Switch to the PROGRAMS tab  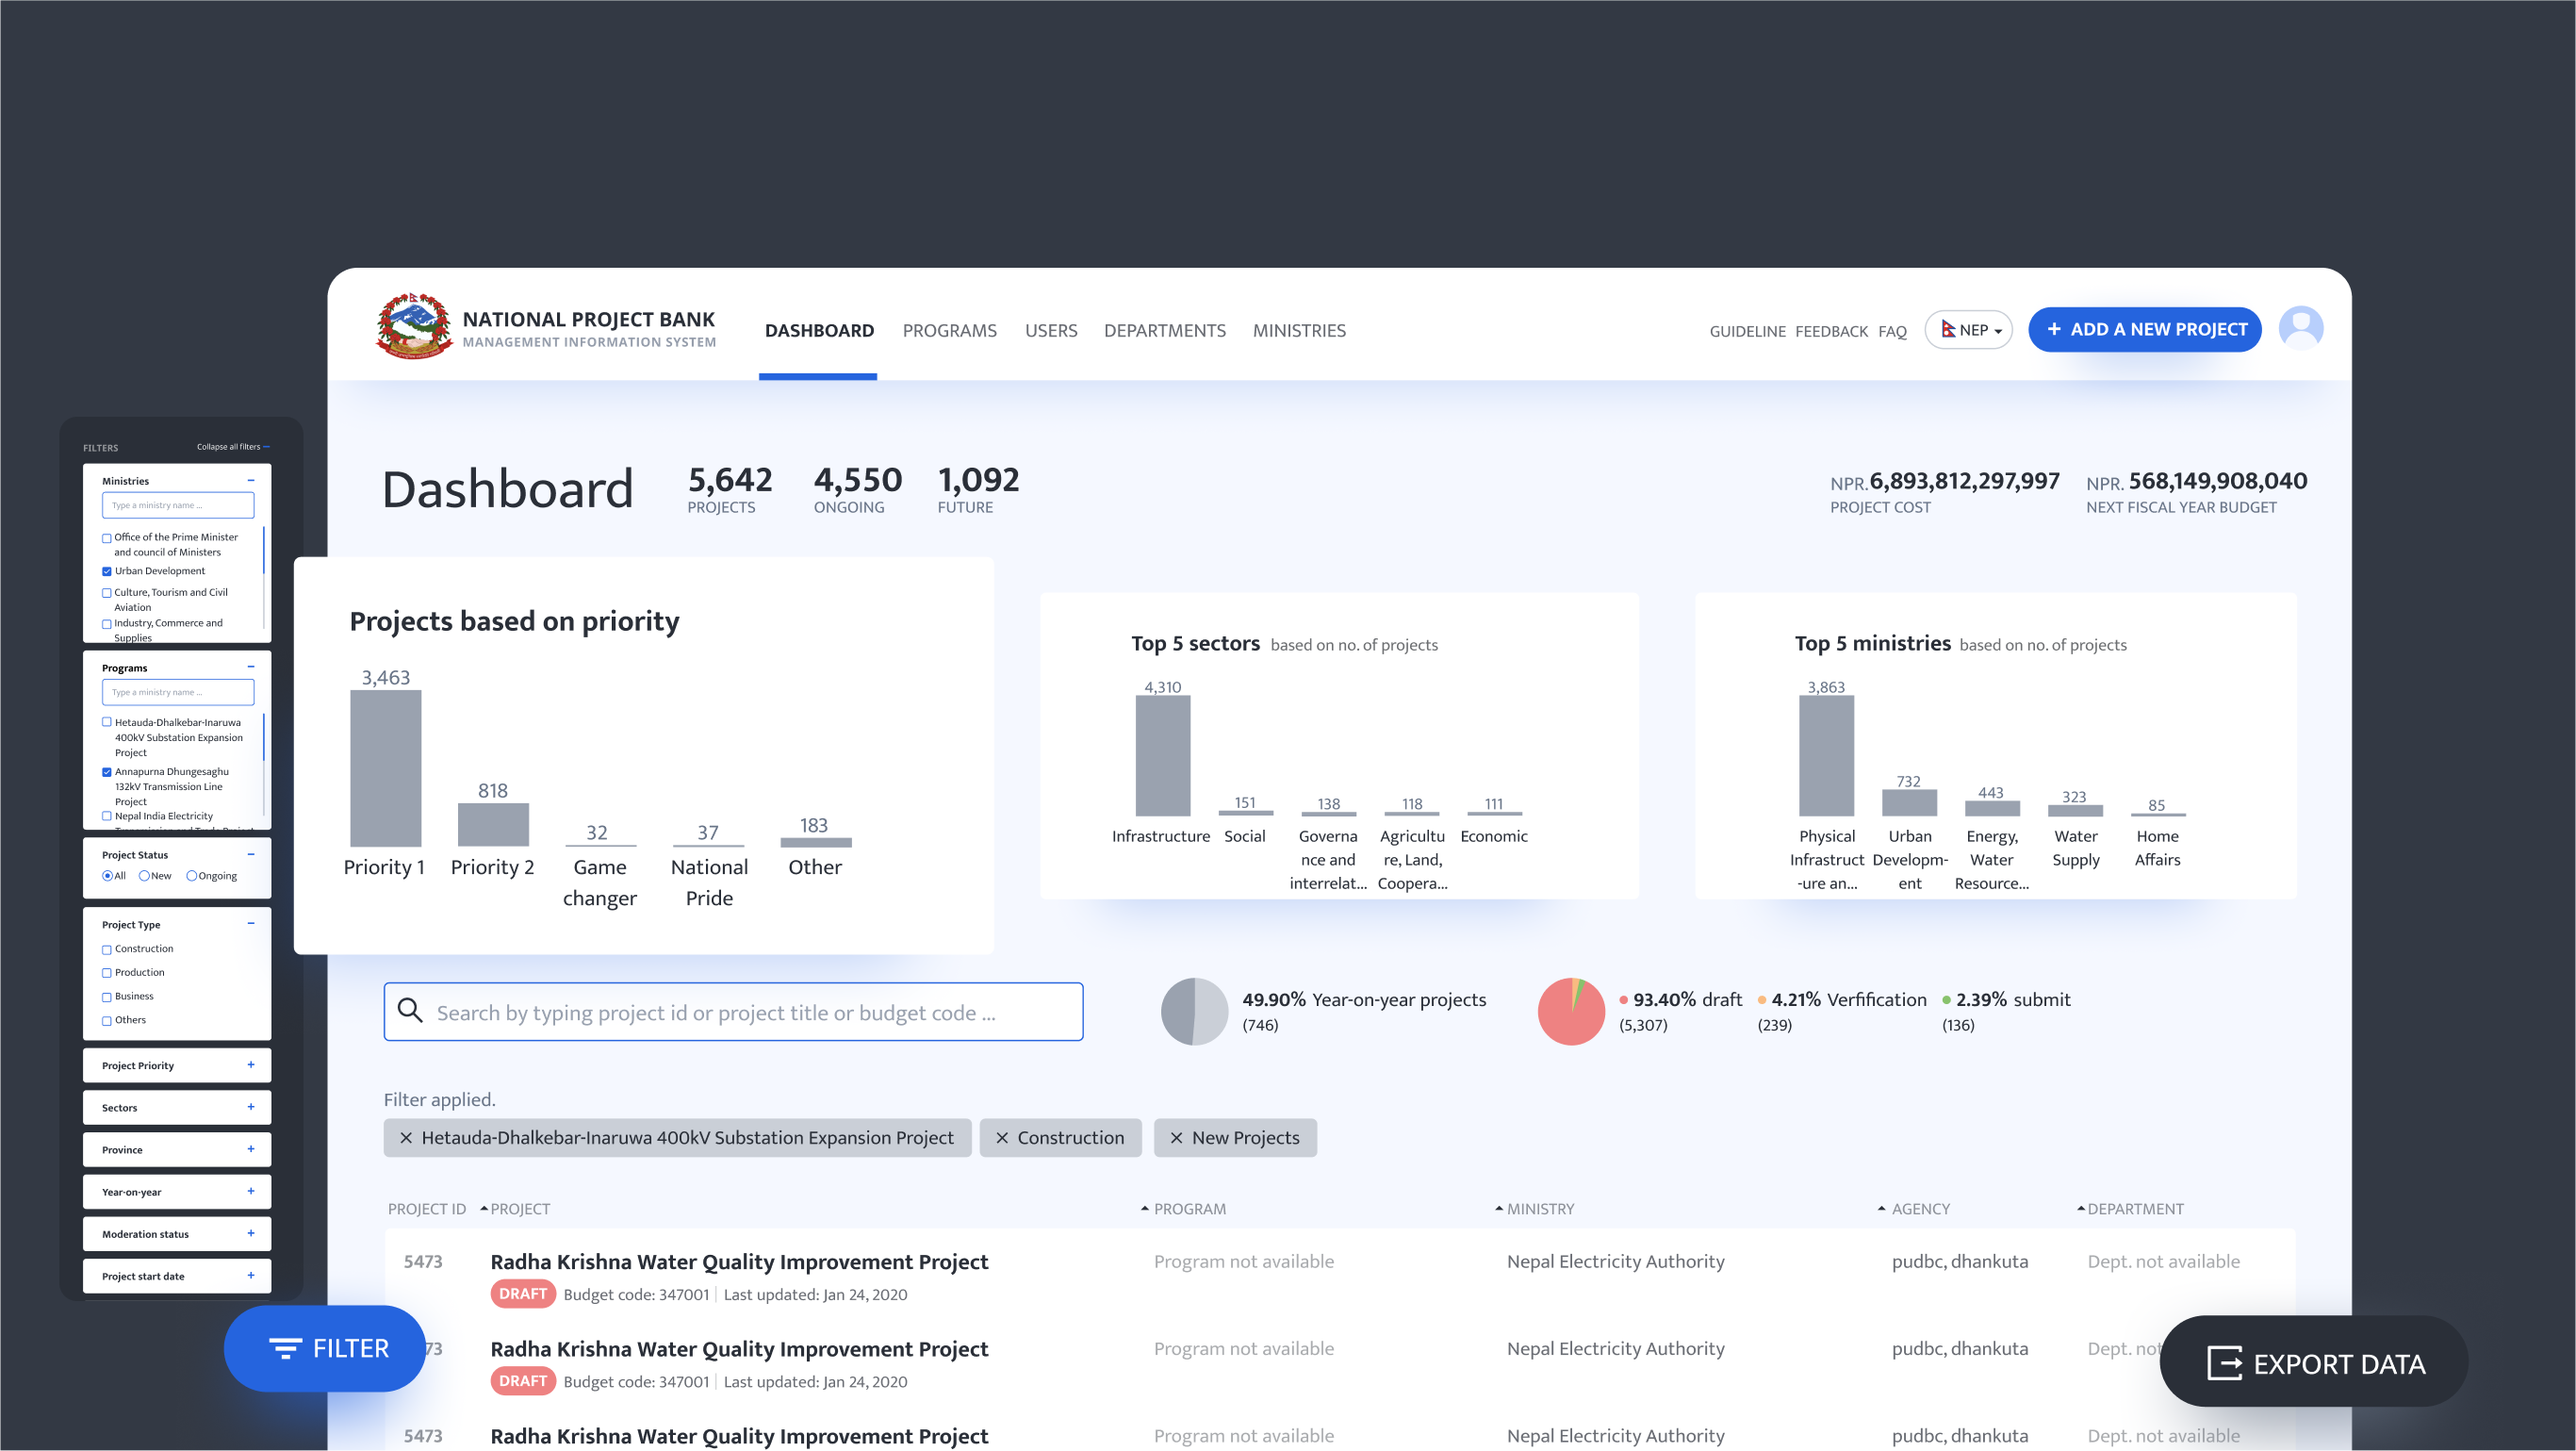(949, 330)
